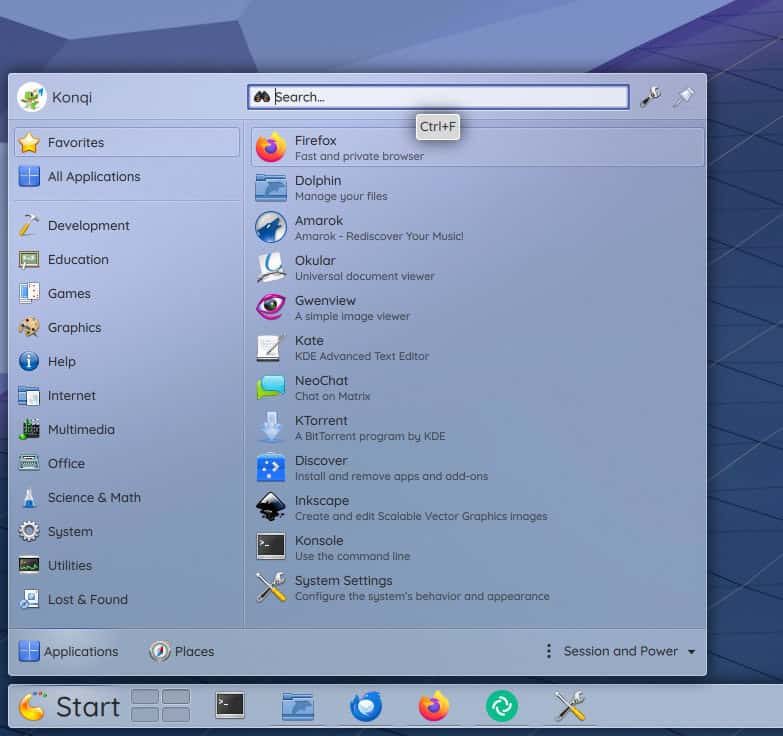Viewport: 783px width, 736px height.
Task: Switch to the Places tab
Action: pyautogui.click(x=181, y=651)
